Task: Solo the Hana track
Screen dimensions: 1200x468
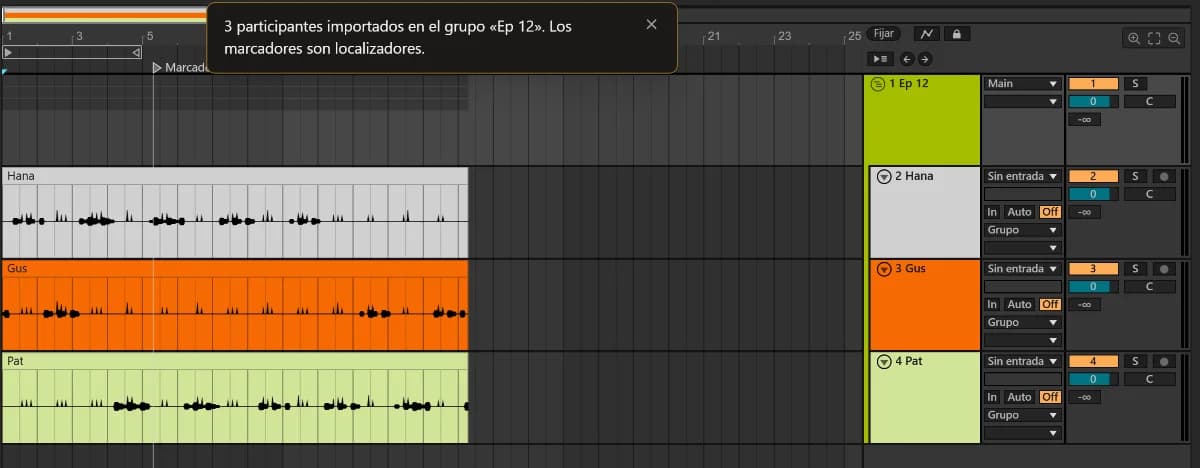Action: (x=1135, y=176)
